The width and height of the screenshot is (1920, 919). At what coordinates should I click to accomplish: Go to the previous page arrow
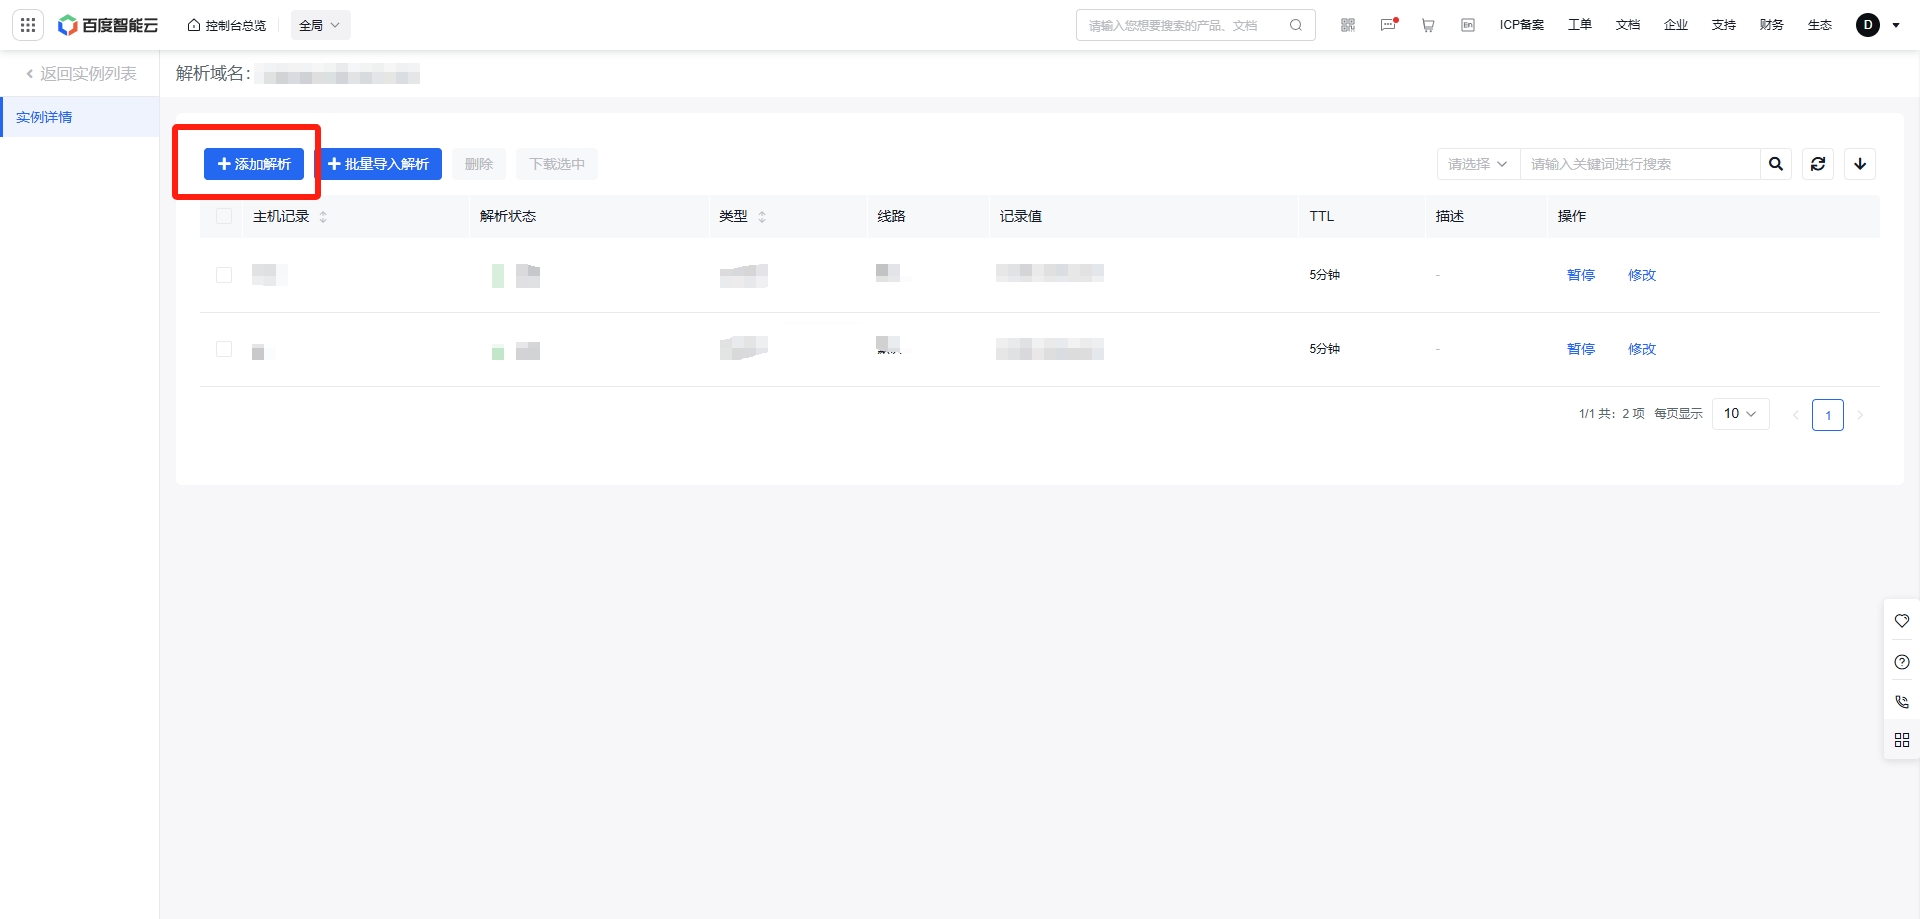pos(1796,415)
